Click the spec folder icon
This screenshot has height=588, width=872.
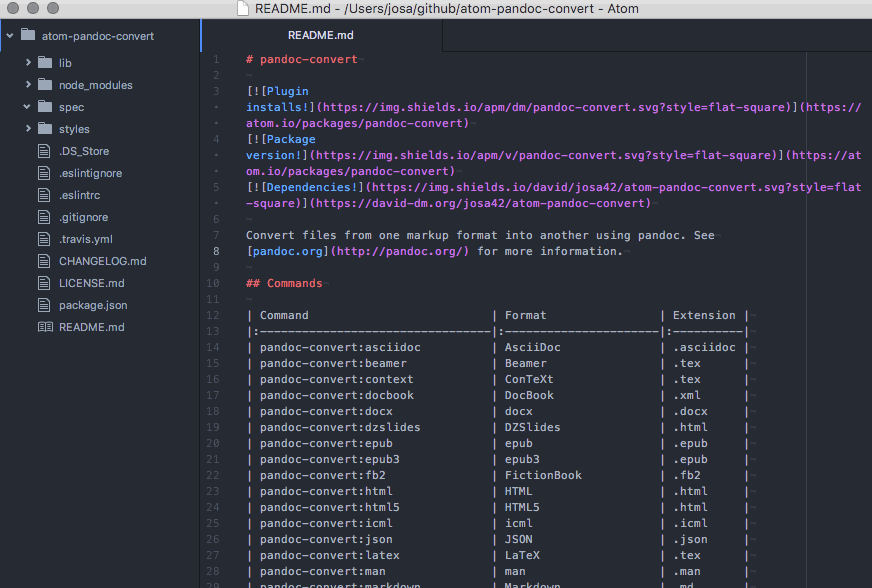click(45, 106)
